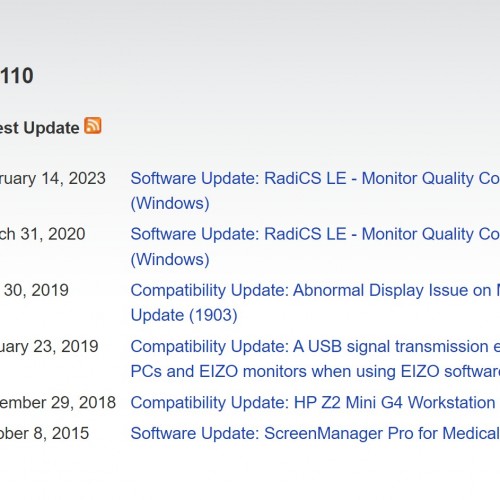Click the bold 110 page title
The width and height of the screenshot is (500, 500).
pyautogui.click(x=17, y=76)
